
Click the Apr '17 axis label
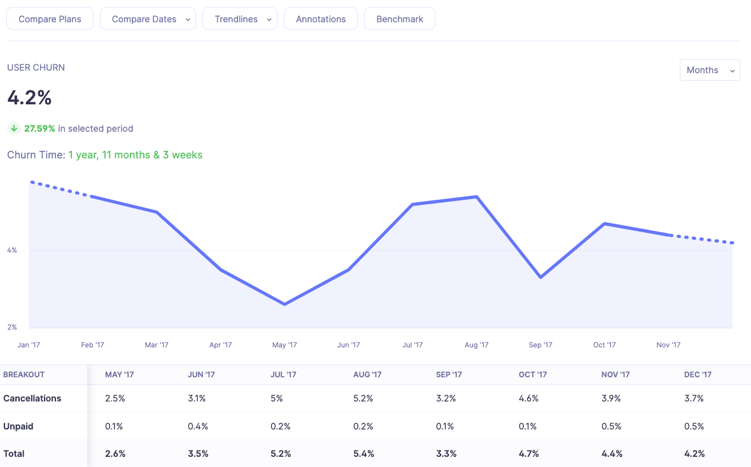coord(220,345)
